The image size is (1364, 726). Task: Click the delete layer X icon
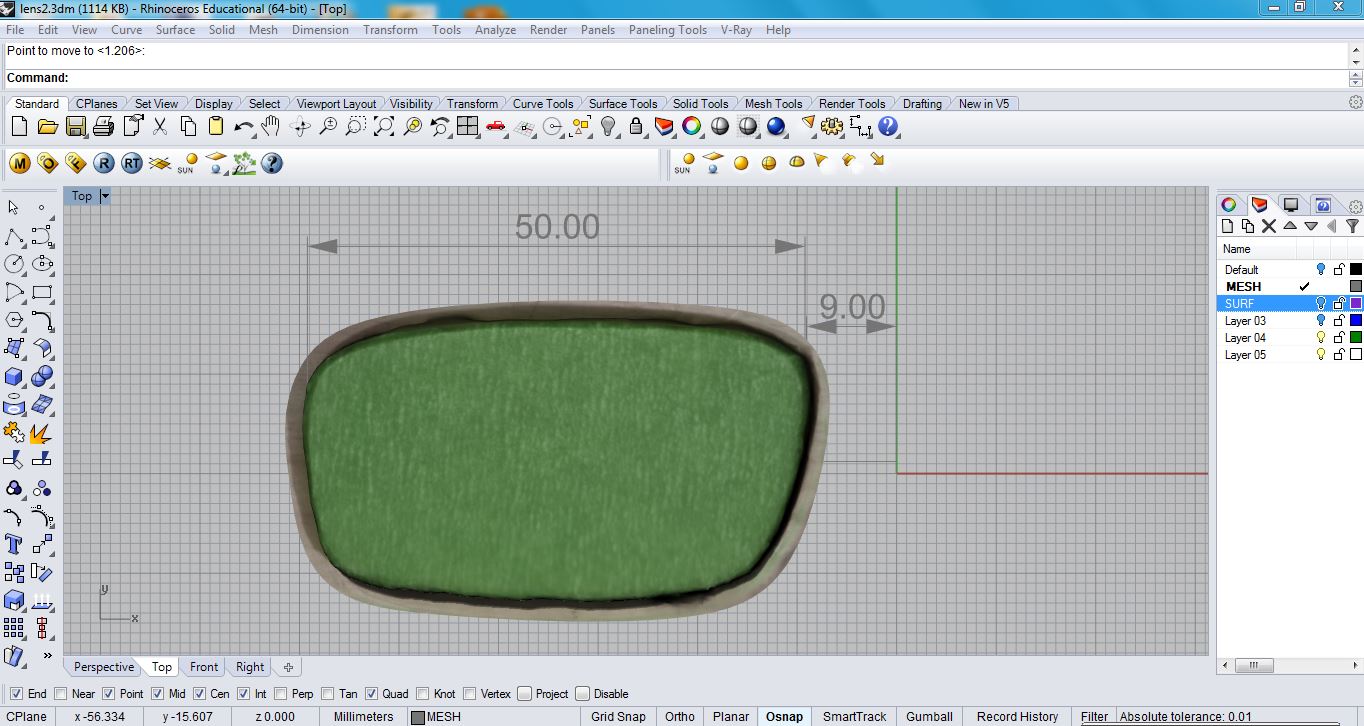1268,226
